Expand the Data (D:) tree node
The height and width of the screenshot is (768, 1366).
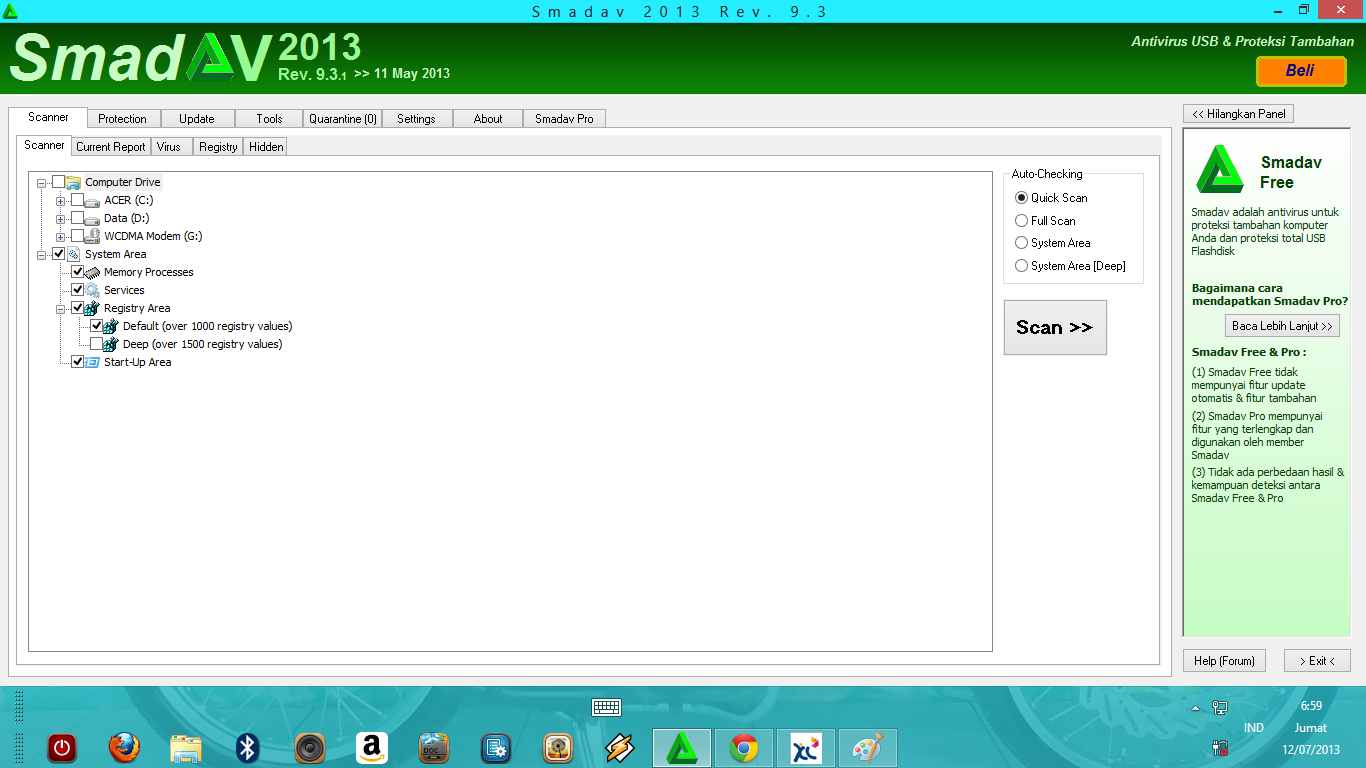[x=60, y=218]
